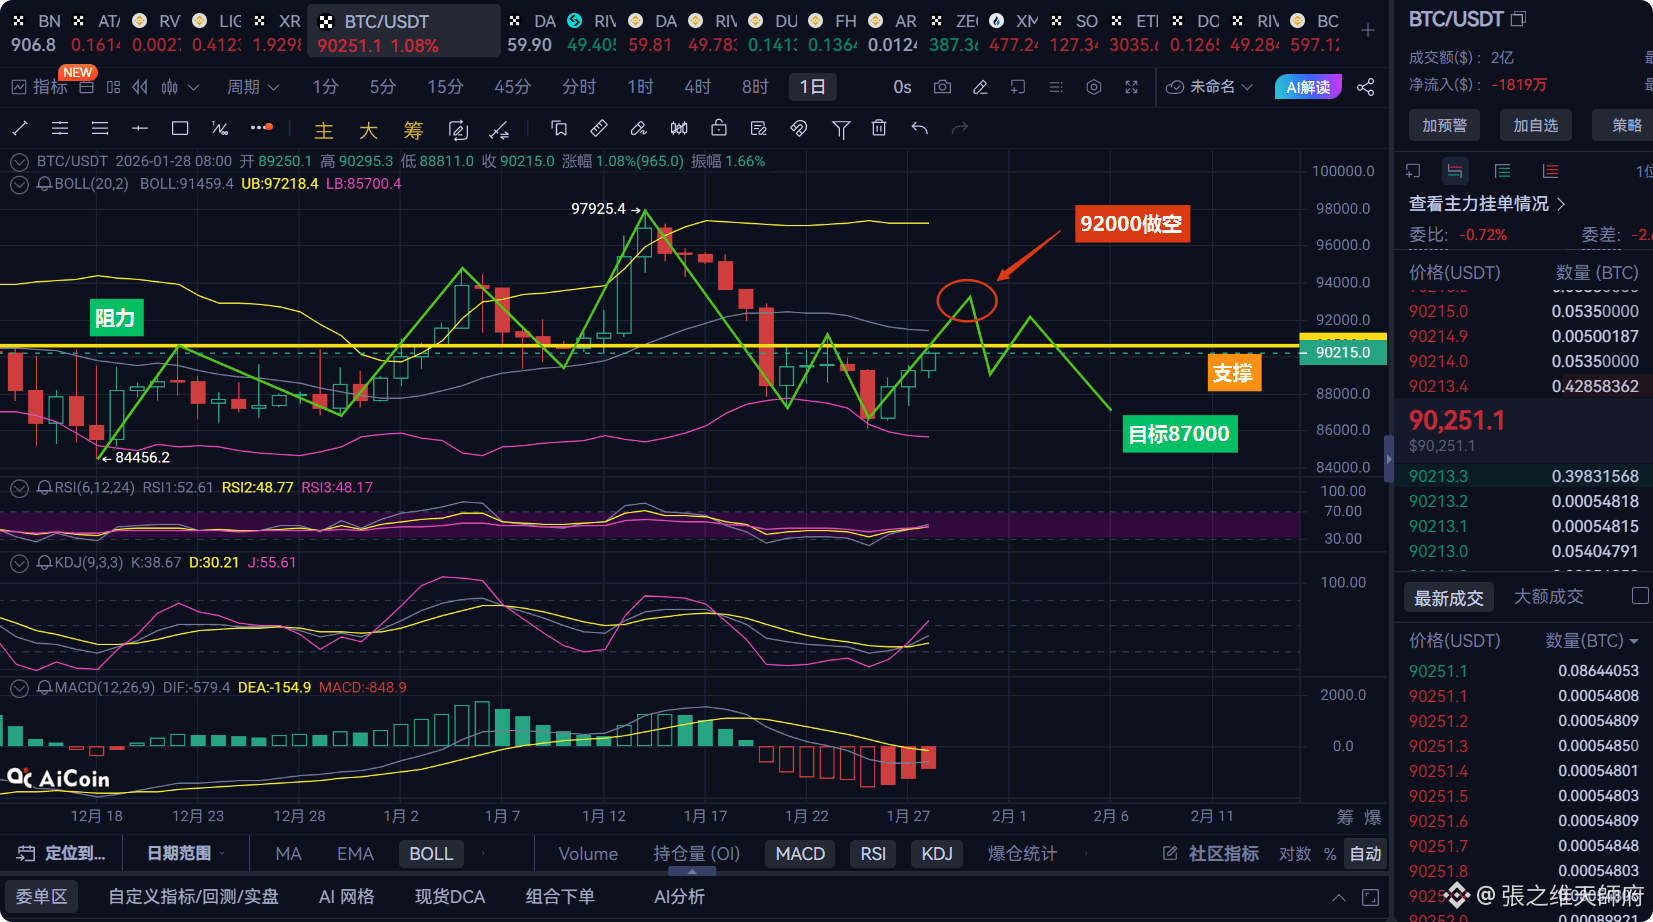Screen dimensions: 1653x922
Task: Click the AI解读 button
Action: (x=1308, y=87)
